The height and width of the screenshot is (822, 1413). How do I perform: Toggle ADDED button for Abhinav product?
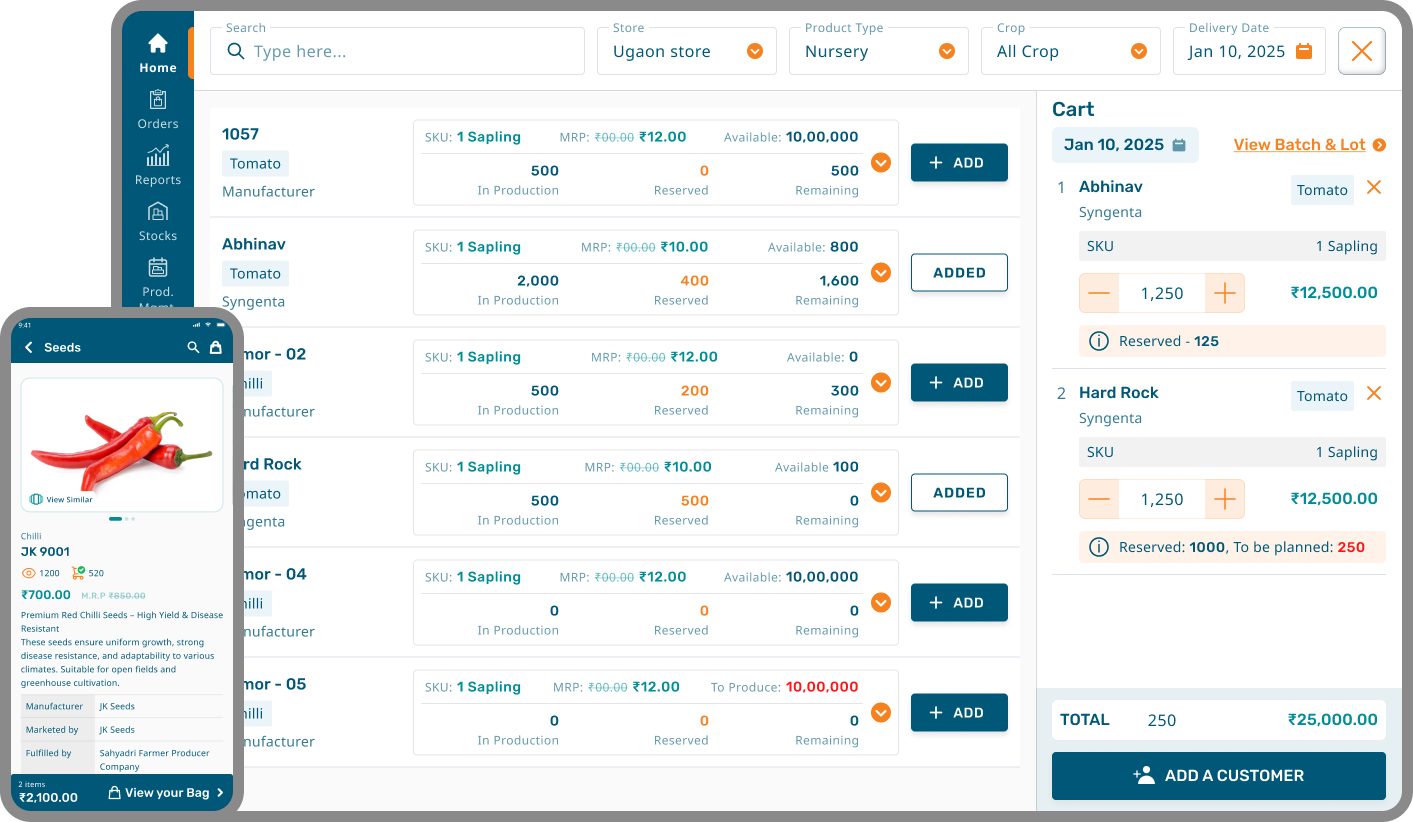point(958,272)
